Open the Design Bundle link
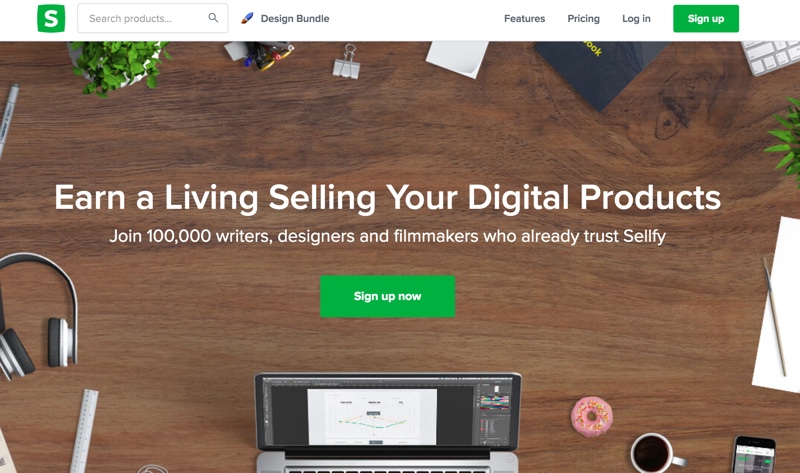This screenshot has height=473, width=800. (x=294, y=18)
